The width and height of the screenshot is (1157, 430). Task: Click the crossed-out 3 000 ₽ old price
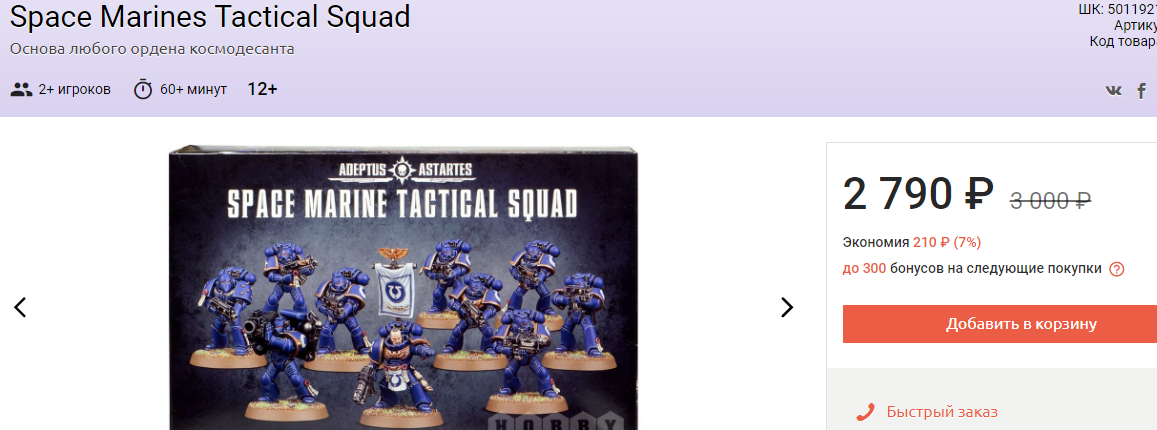(1050, 200)
